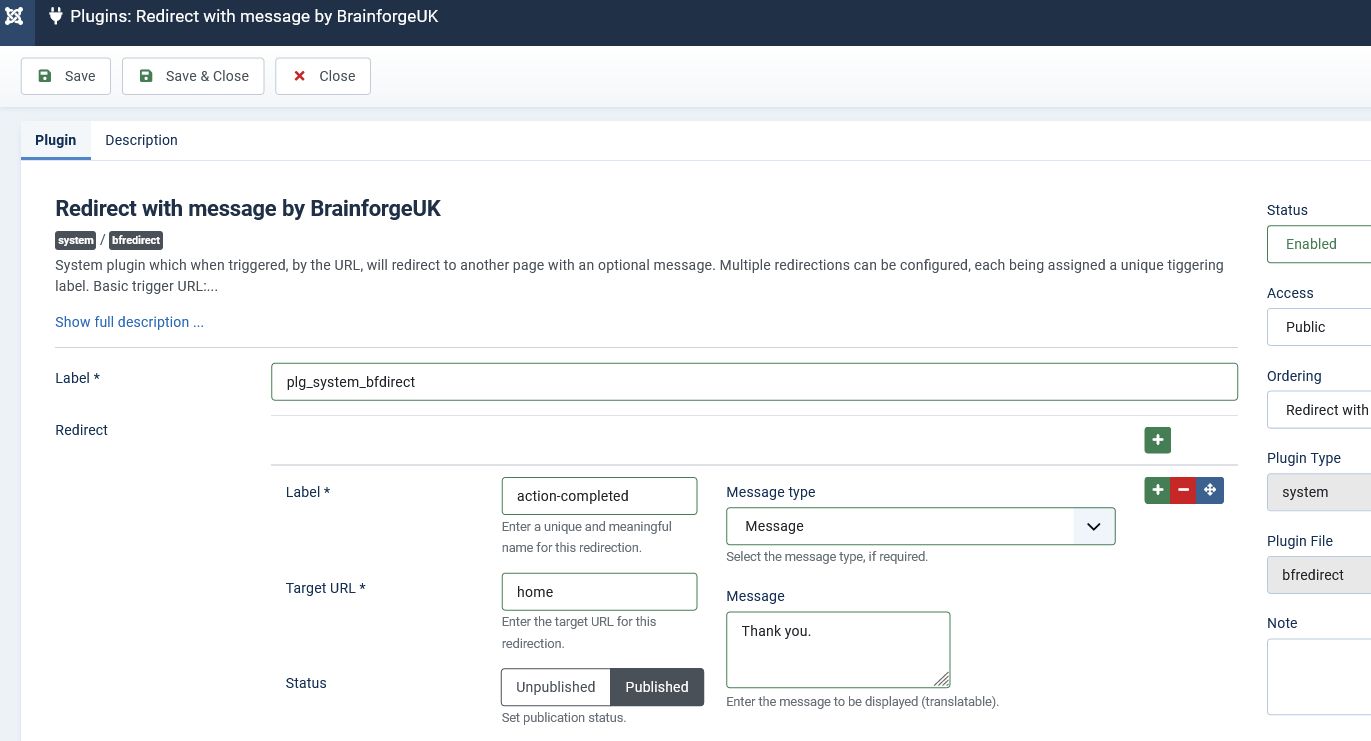Click the plugin Label input field

754,382
